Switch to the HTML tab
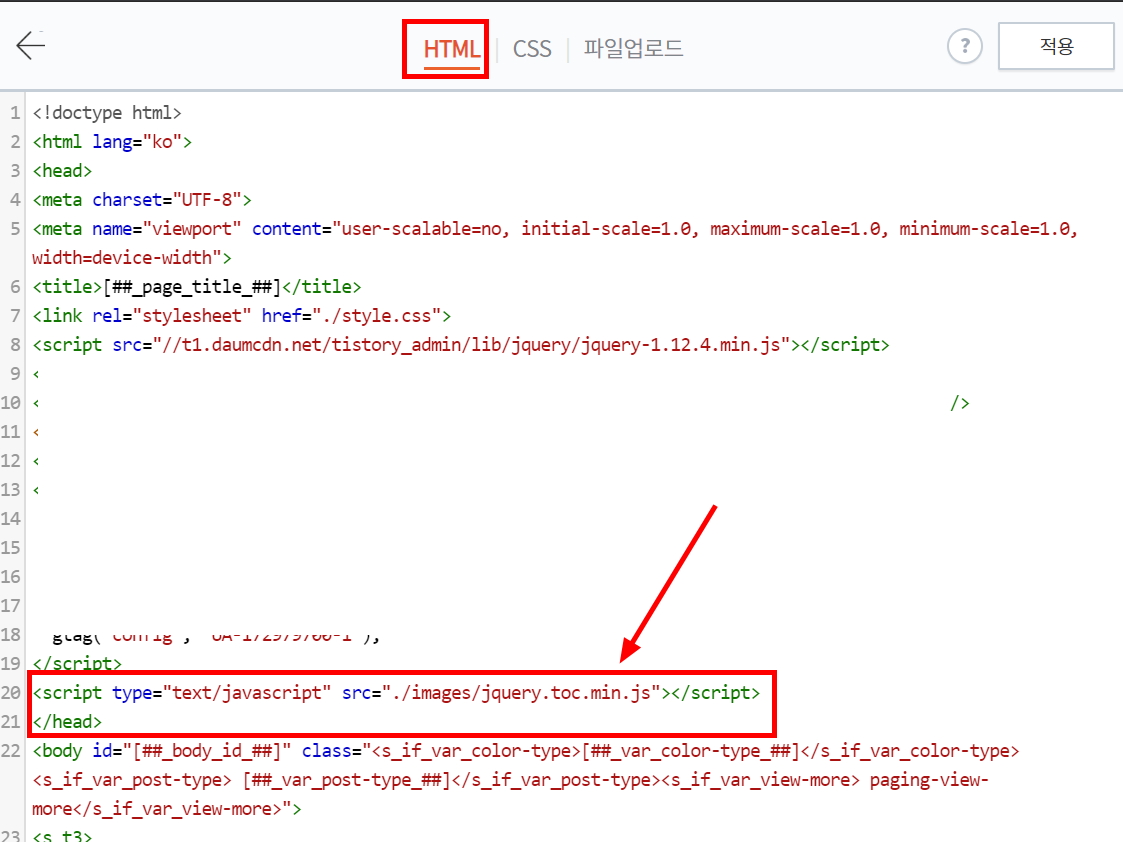 451,49
